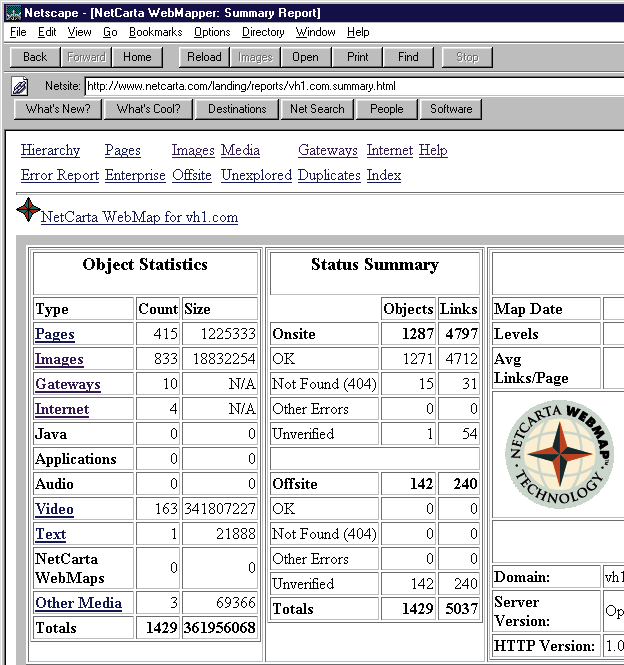
Task: Click into the Netsite URL field
Action: pyautogui.click(x=354, y=87)
